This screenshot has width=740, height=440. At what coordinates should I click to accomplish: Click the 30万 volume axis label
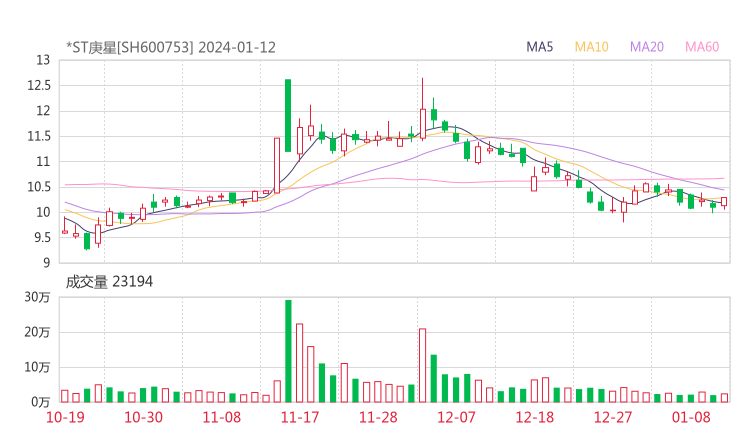pyautogui.click(x=37, y=297)
